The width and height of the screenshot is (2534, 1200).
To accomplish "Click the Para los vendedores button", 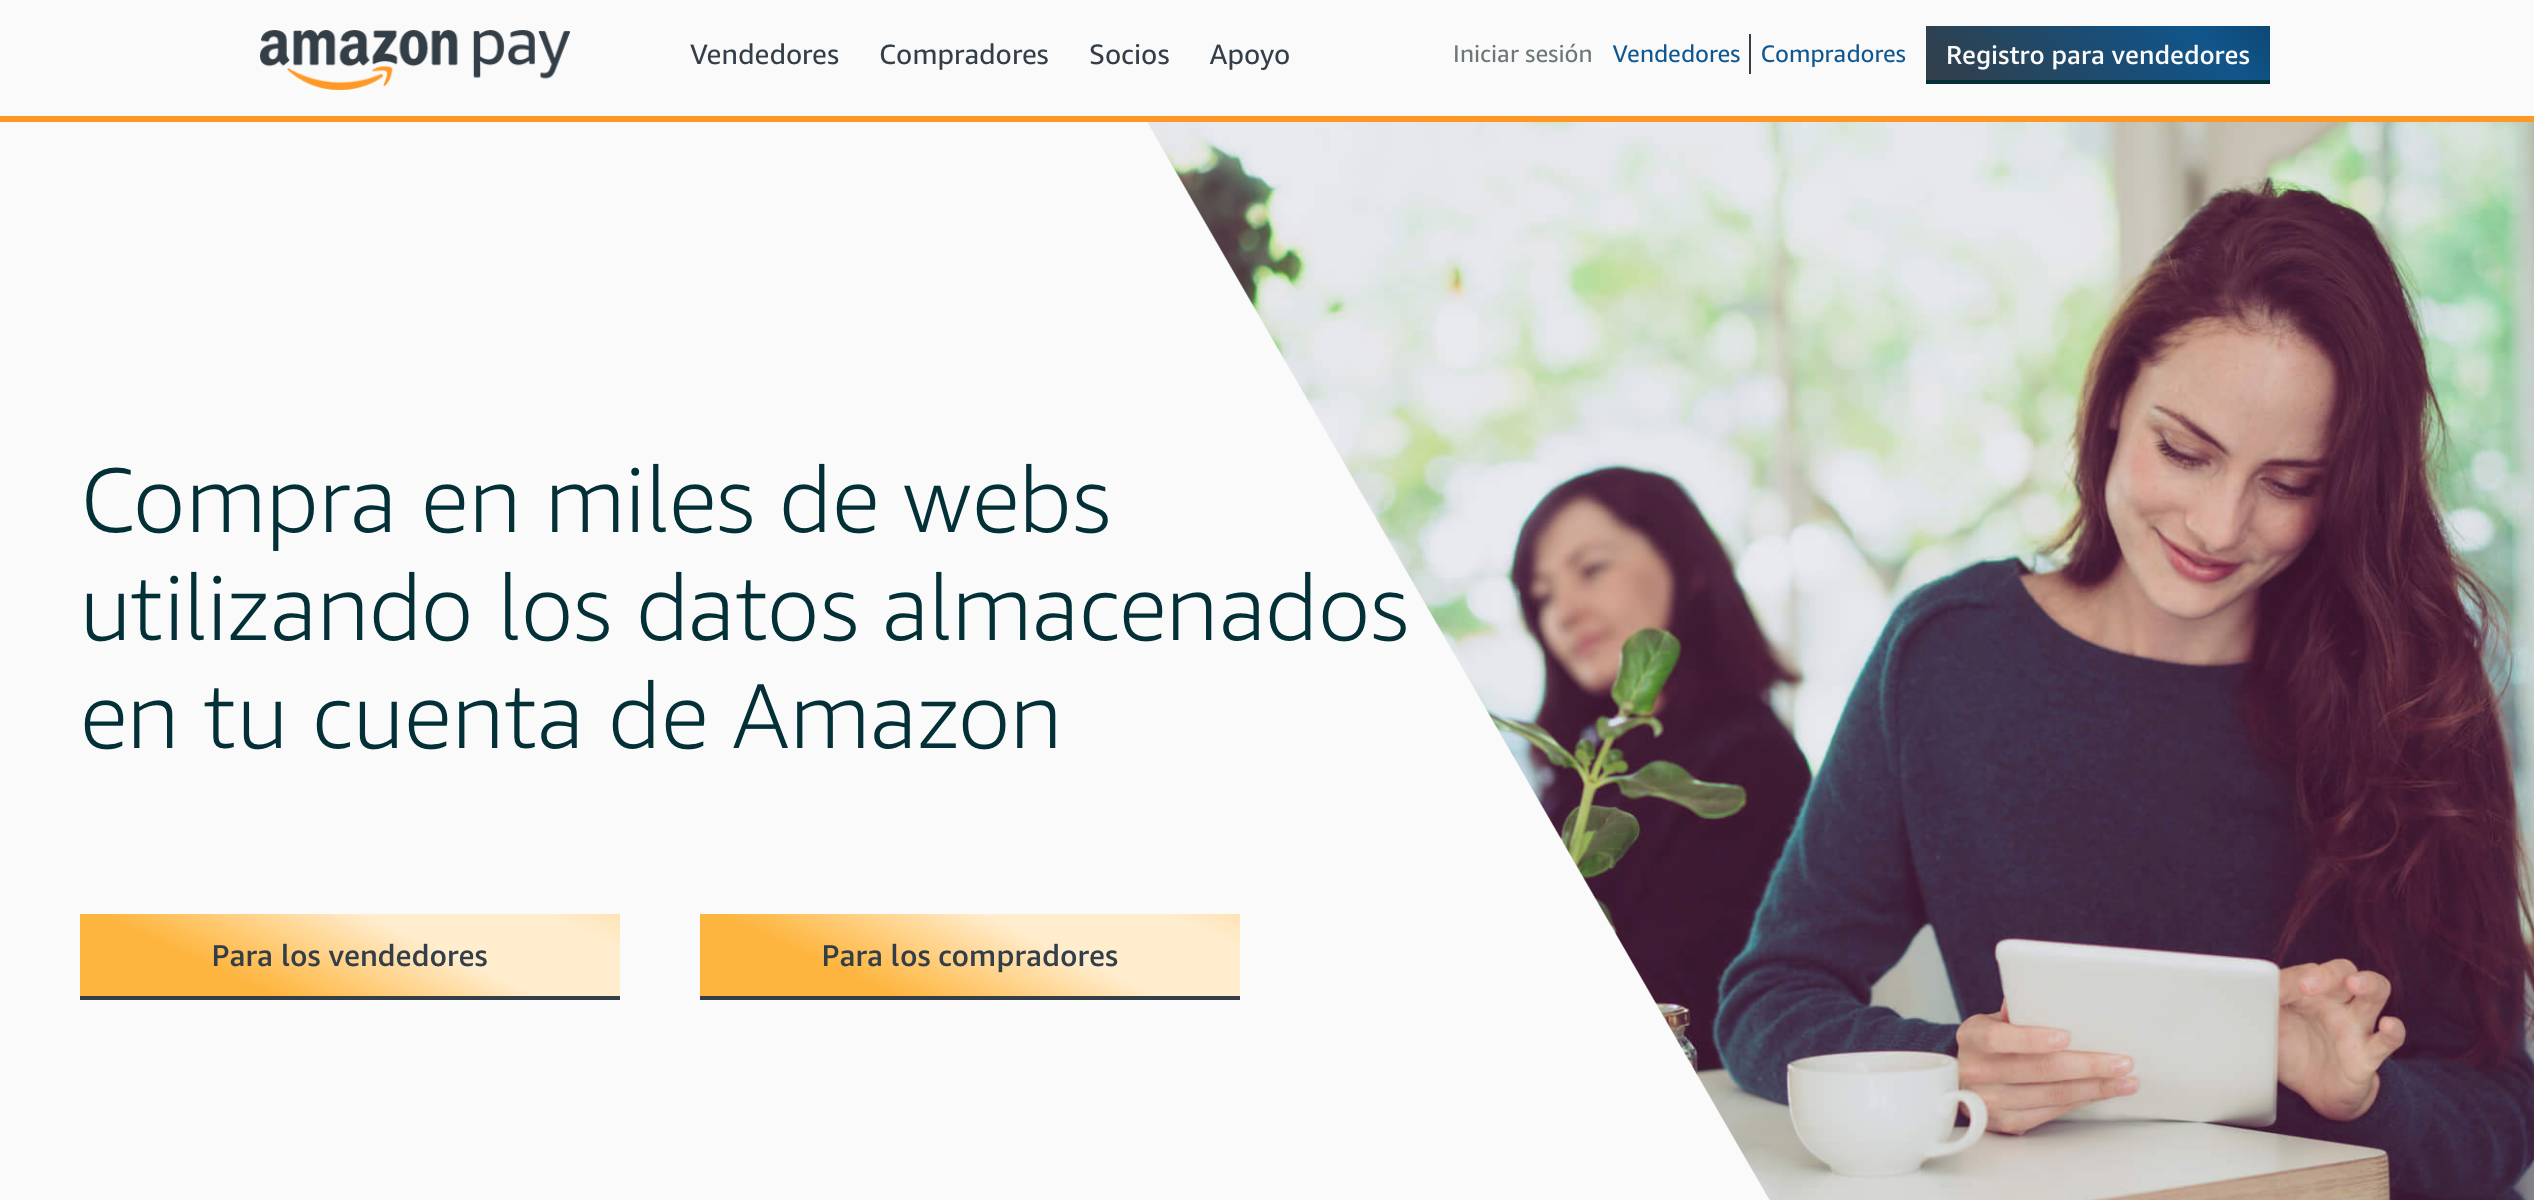I will [350, 956].
